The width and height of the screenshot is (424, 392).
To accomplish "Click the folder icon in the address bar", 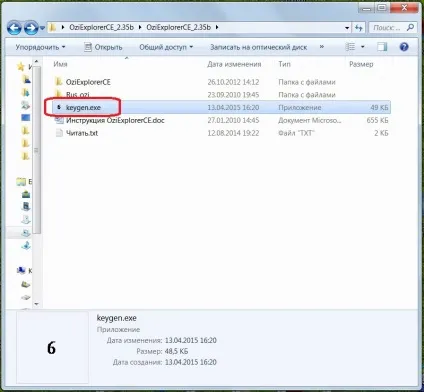I will (x=52, y=27).
